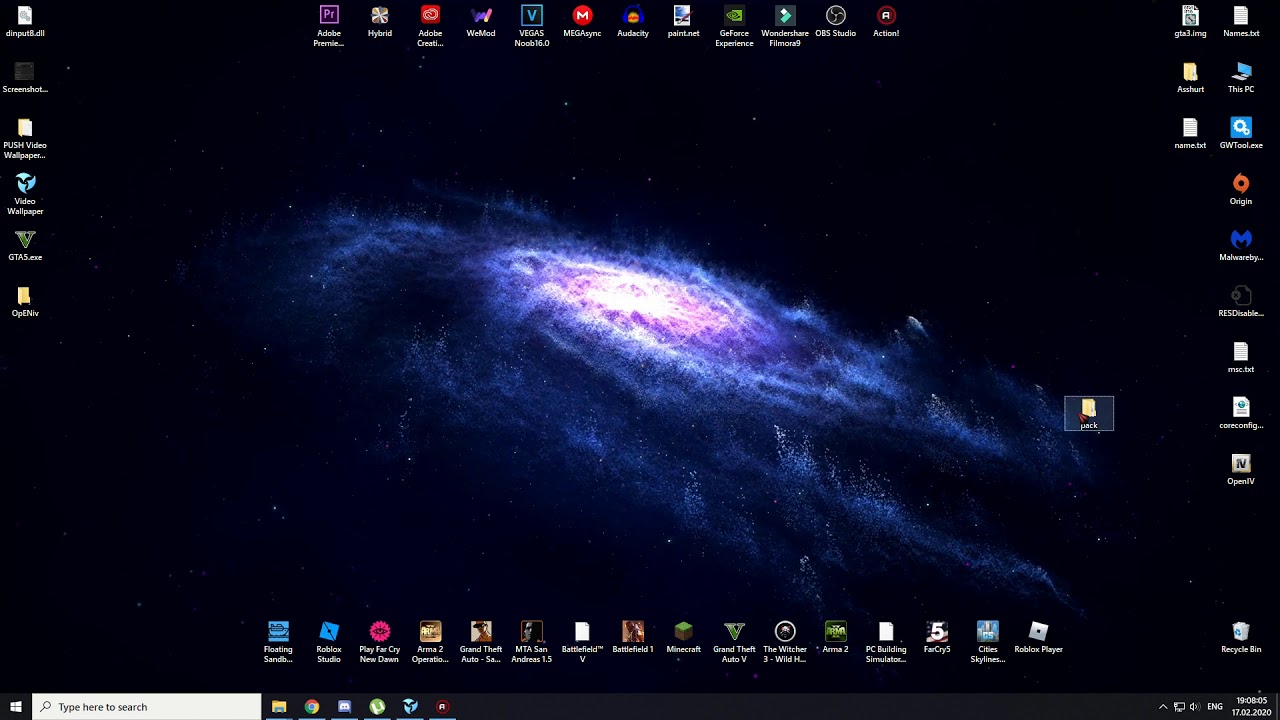1280x720 pixels.
Task: Open Video Wallpaper app in taskbar
Action: 410,707
